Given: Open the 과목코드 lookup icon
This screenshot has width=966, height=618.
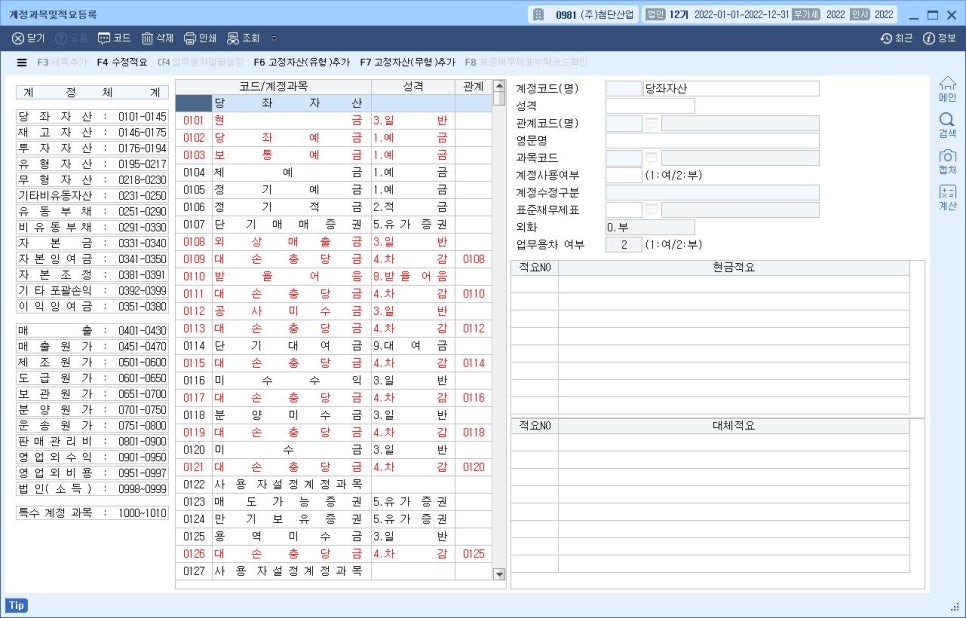Looking at the screenshot, I should click(651, 158).
